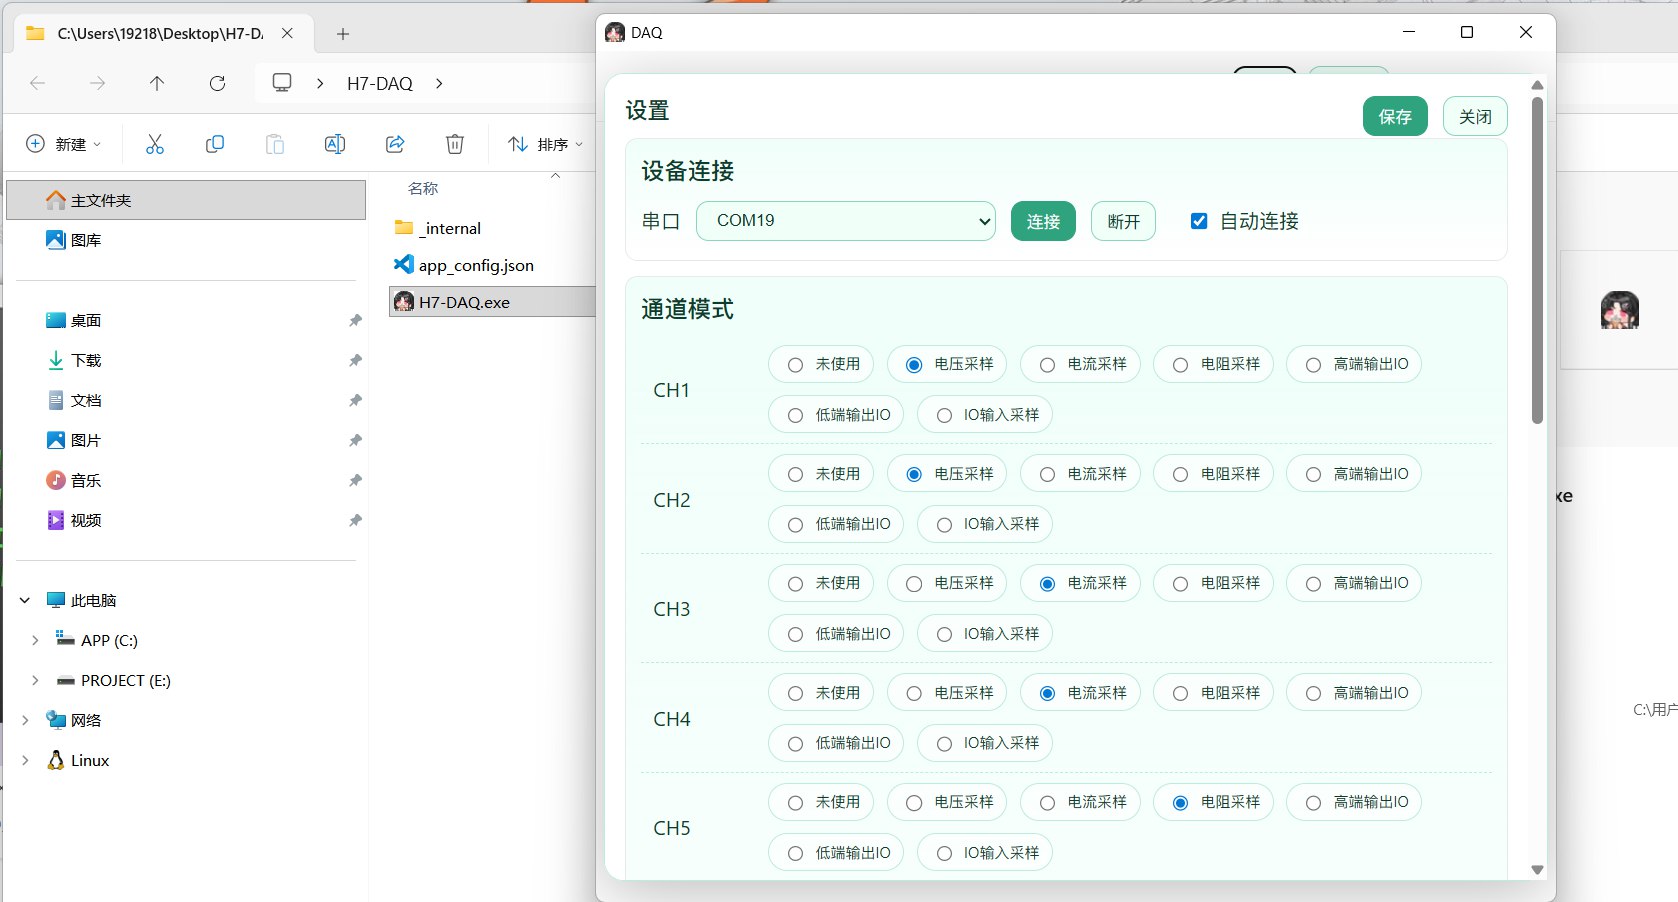Click the Cut scissors icon in Explorer toolbar
Viewport: 1678px width, 902px height.
coord(155,144)
